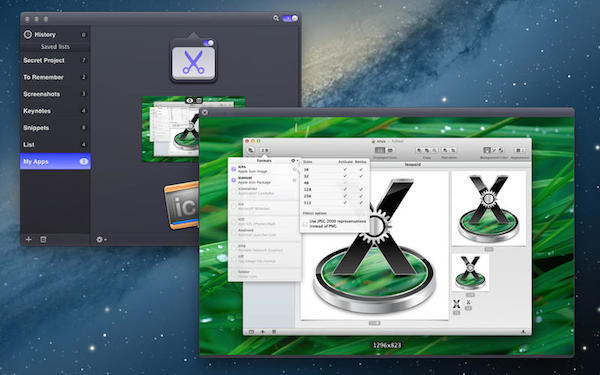Click the 1296x823 dimension label on the preview
600x375 pixels.
point(386,345)
